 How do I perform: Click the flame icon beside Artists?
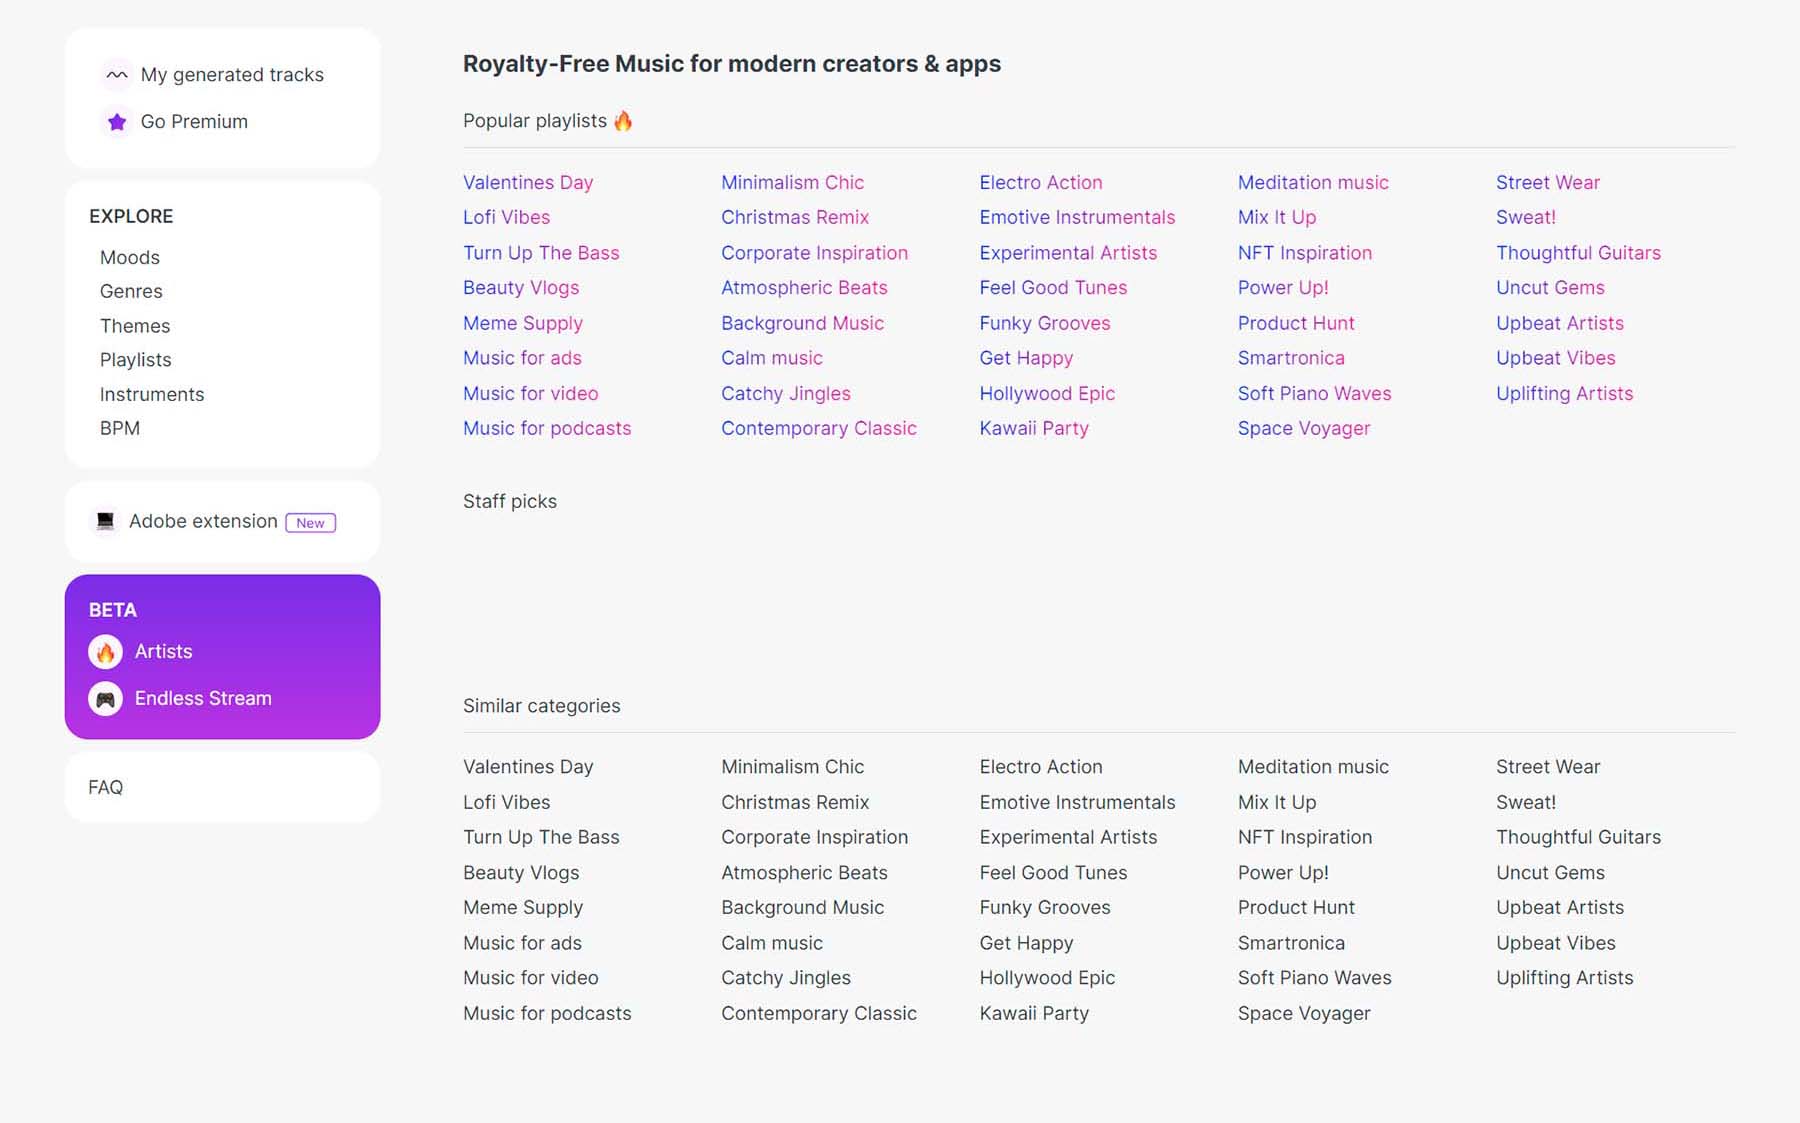coord(106,651)
